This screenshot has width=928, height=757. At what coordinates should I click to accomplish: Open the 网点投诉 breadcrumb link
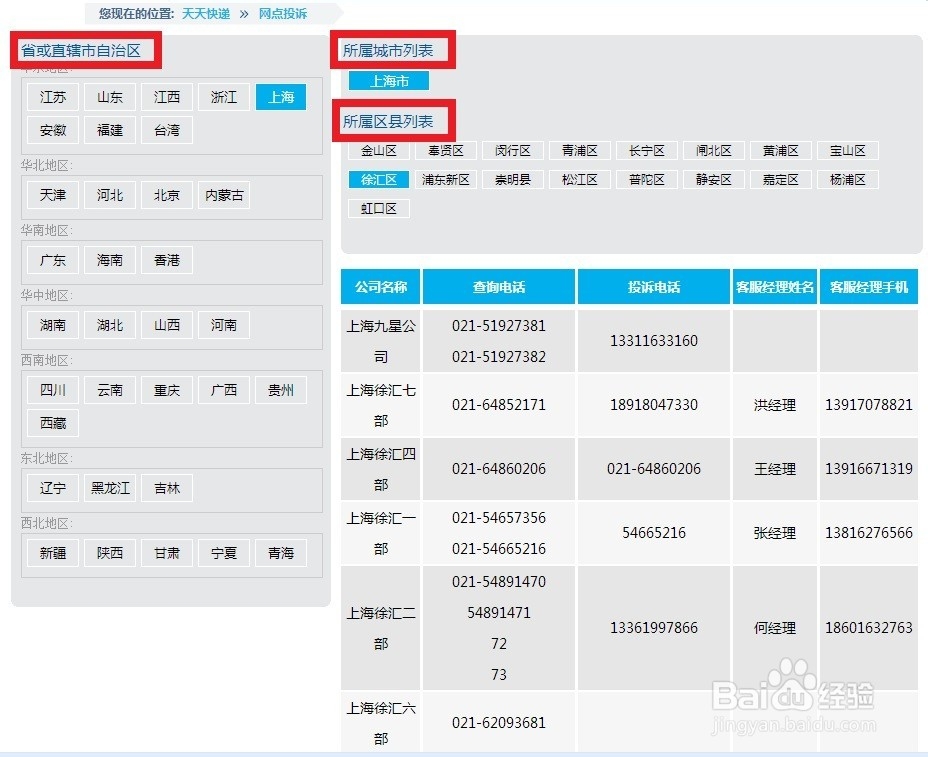(282, 14)
